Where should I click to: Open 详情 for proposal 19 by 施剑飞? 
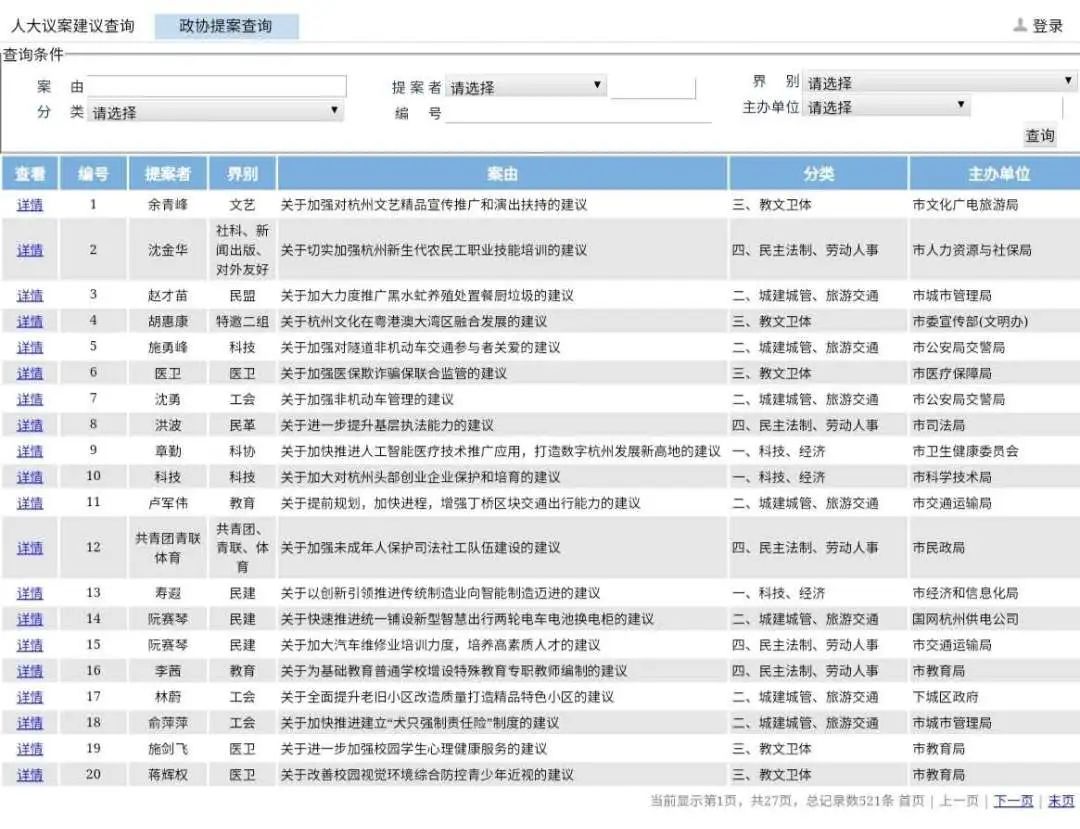click(30, 748)
